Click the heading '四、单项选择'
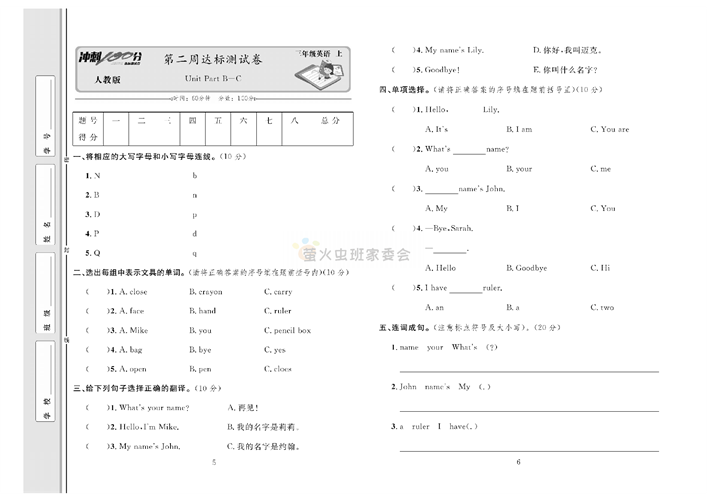This screenshot has height=500, width=707. pos(405,90)
